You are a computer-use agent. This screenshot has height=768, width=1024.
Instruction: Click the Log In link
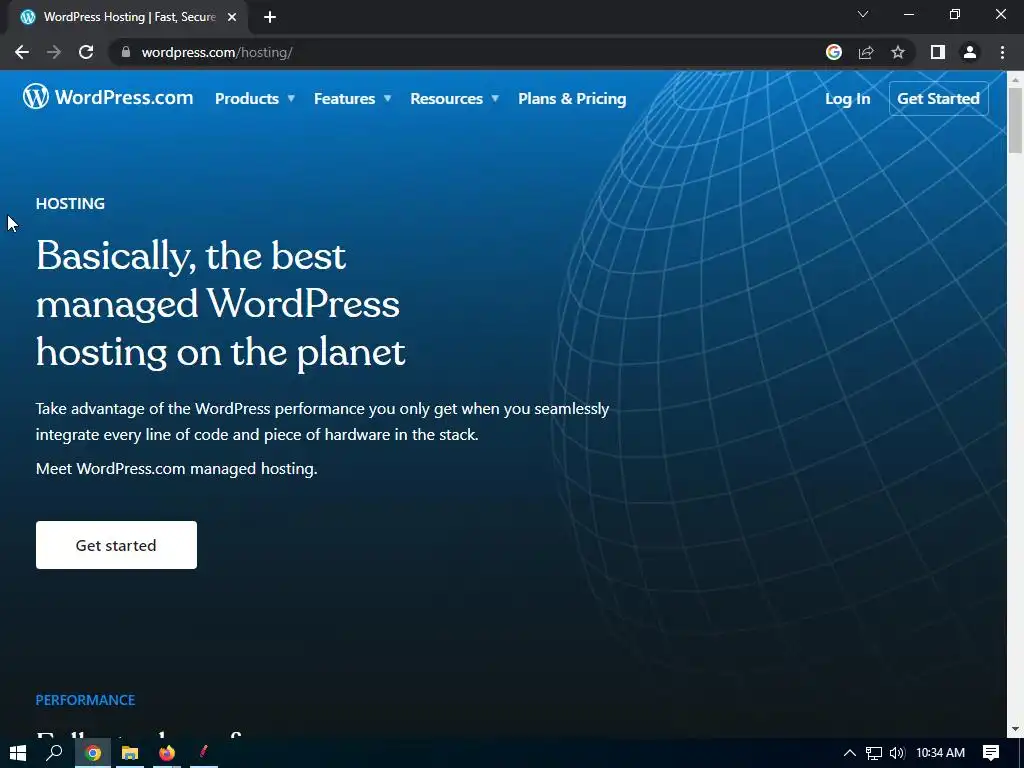[847, 99]
